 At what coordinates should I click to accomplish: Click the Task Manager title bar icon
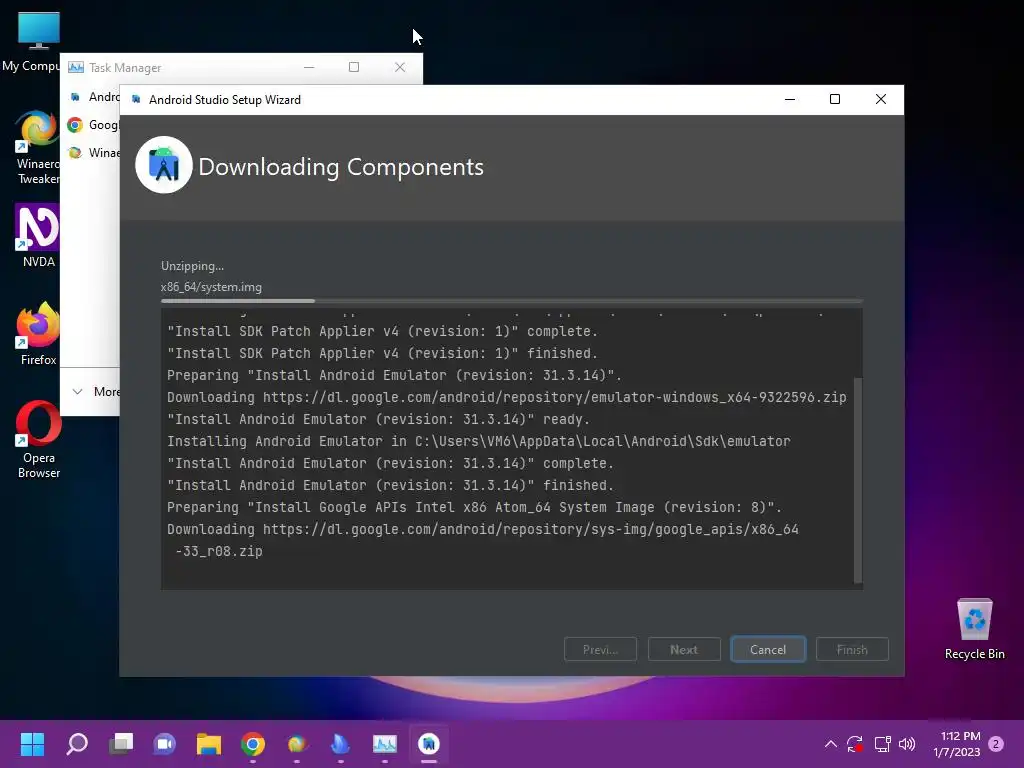click(x=76, y=67)
